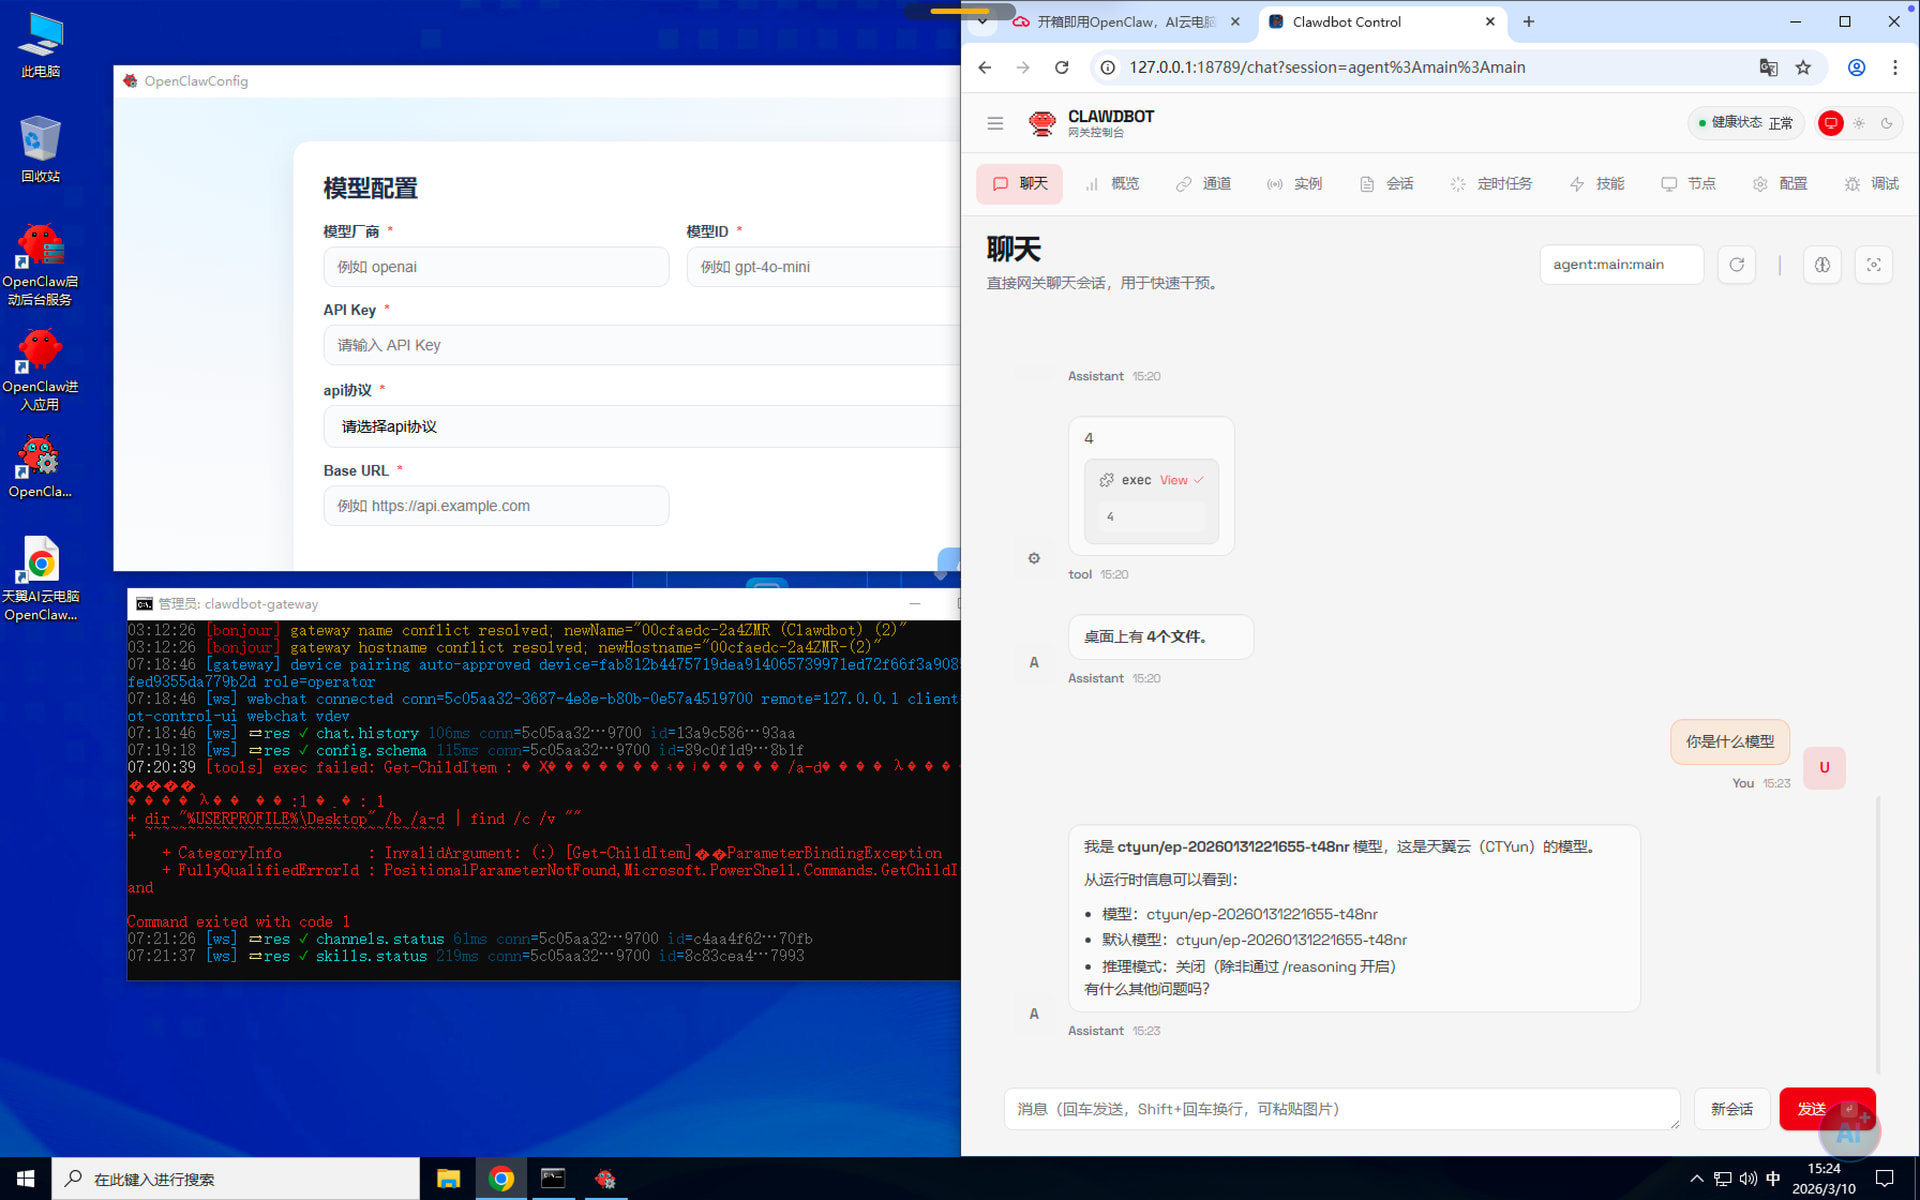The height and width of the screenshot is (1200, 1920).
Task: Open the 聊天 tab
Action: click(1019, 184)
